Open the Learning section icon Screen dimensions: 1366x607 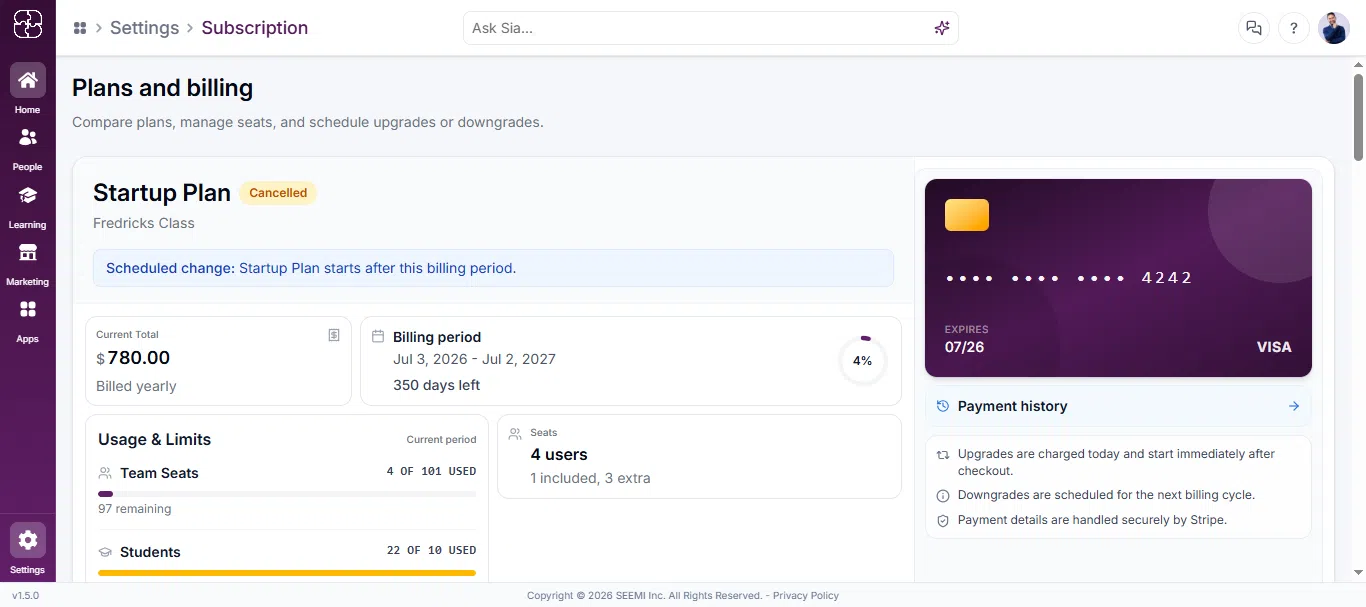click(27, 195)
